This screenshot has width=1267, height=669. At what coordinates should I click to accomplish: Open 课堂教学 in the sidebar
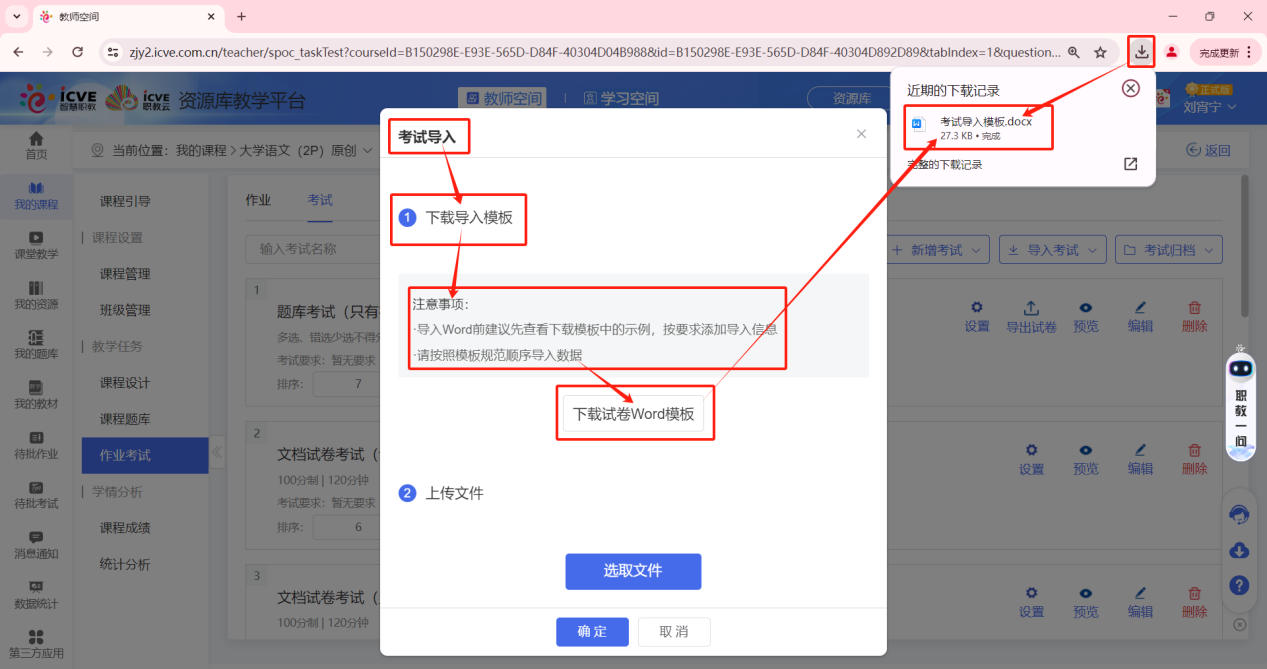click(36, 245)
